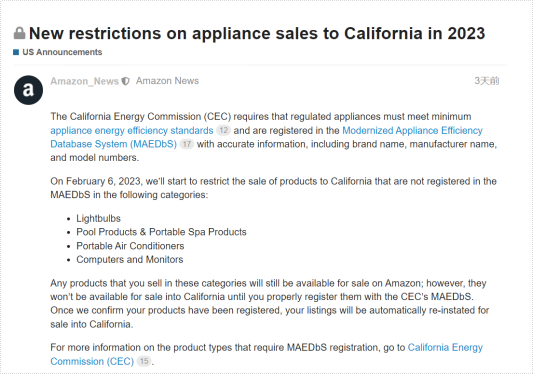Image resolution: width=534 pixels, height=374 pixels.
Task: Click the blue US Announcements category square
Action: (x=16, y=52)
